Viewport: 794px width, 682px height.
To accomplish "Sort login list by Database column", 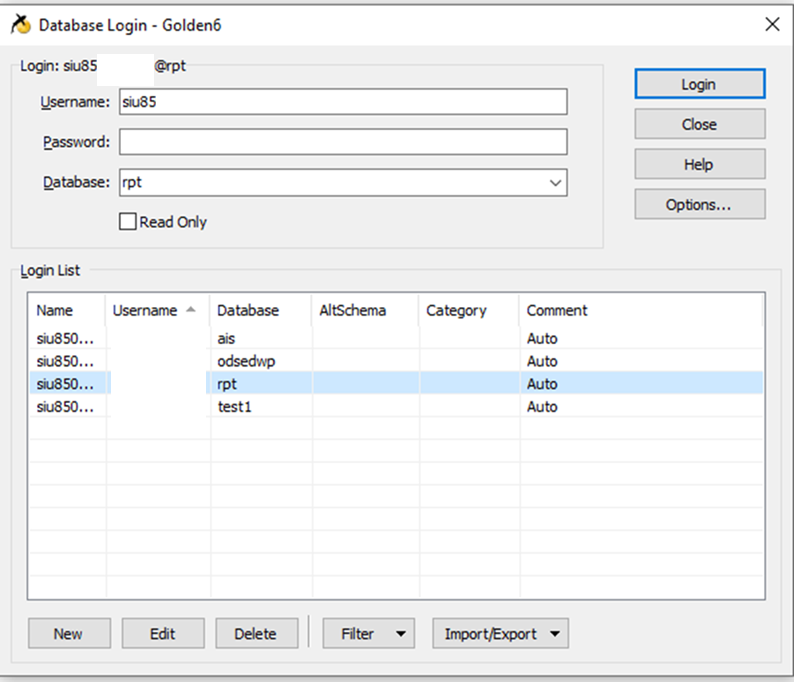I will 261,310.
